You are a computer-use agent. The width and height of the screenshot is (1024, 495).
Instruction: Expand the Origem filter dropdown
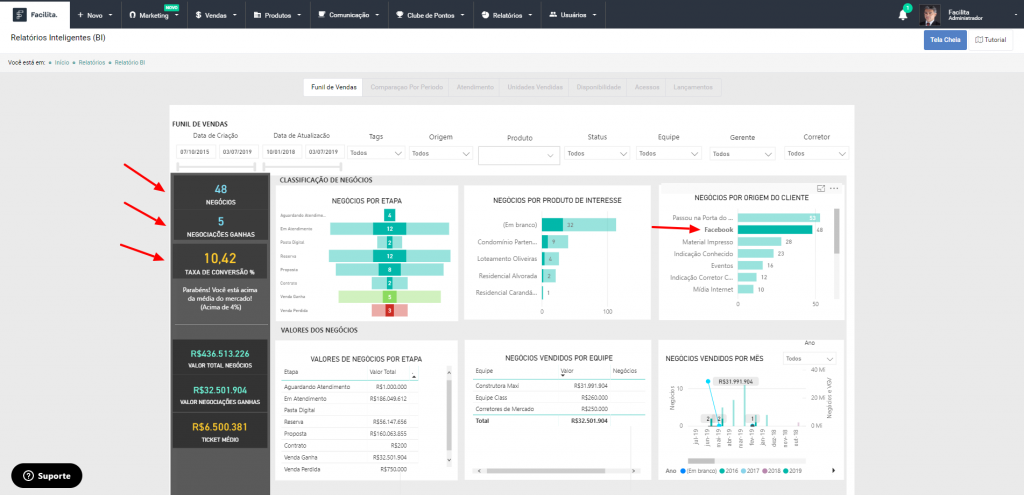[441, 153]
